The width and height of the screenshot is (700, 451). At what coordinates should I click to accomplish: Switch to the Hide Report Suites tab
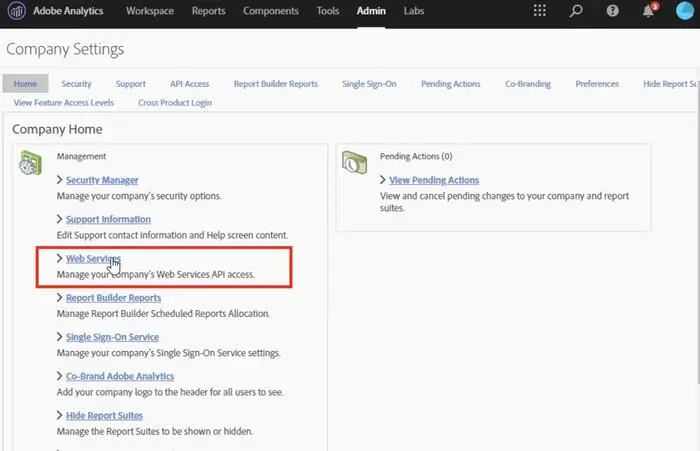pos(669,84)
